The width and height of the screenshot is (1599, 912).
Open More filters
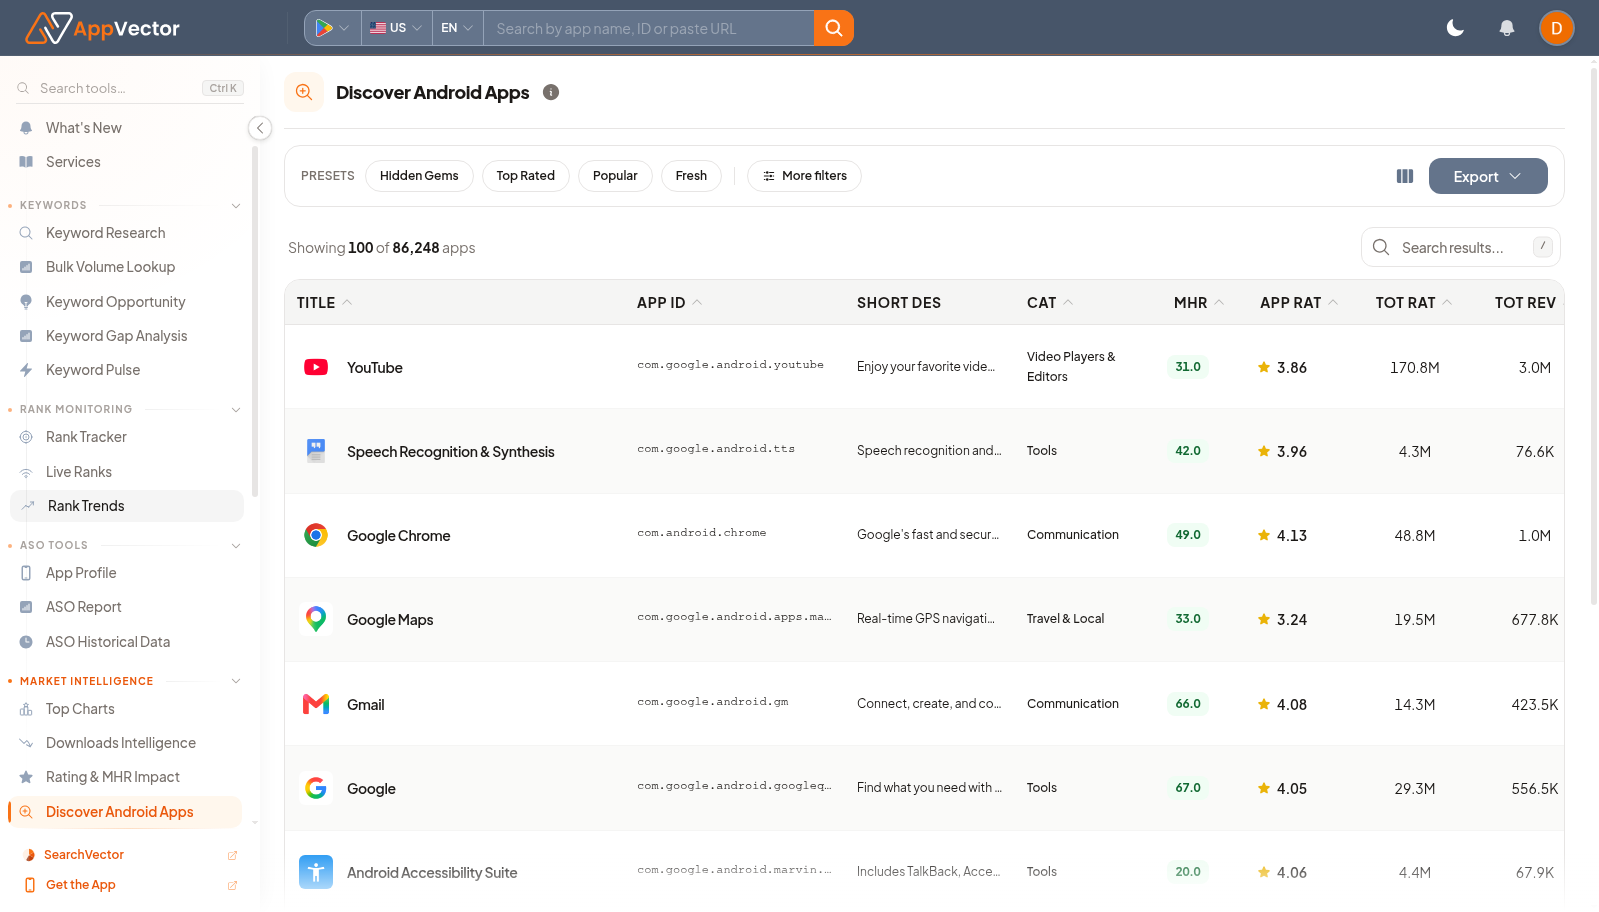804,176
